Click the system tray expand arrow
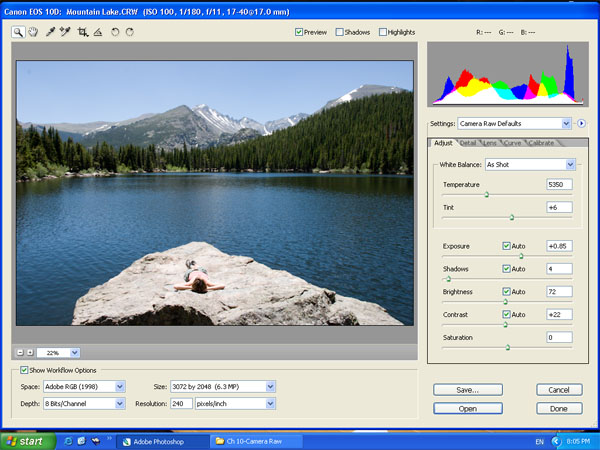 (x=555, y=442)
